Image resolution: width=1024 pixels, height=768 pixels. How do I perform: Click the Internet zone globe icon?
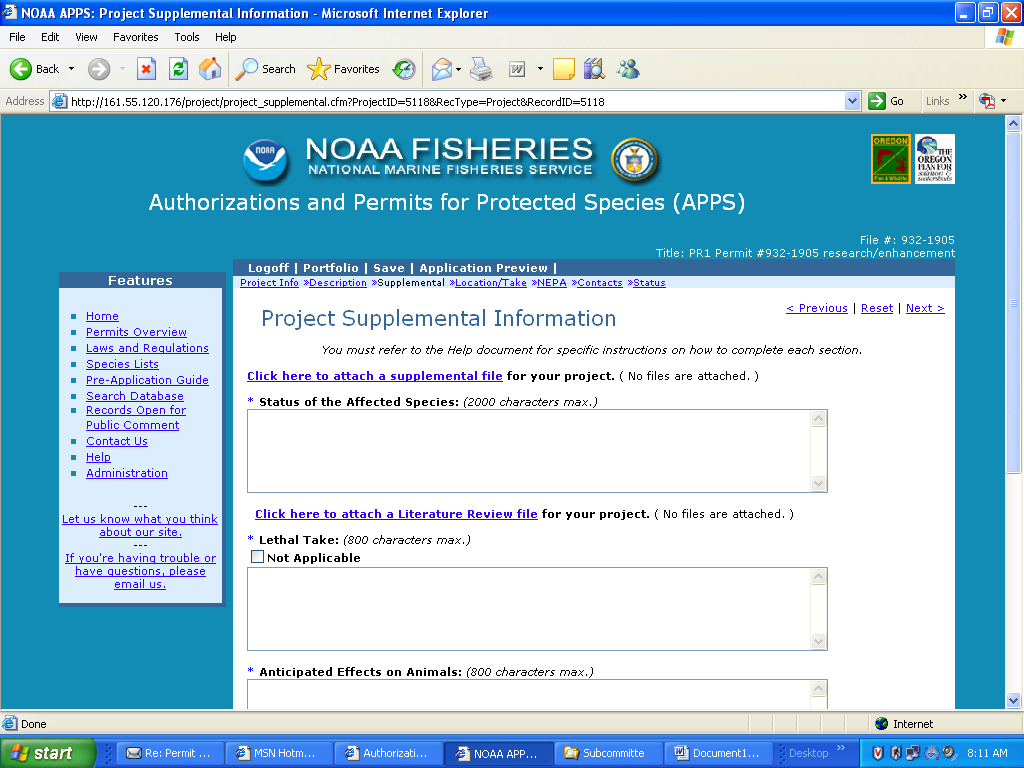882,724
